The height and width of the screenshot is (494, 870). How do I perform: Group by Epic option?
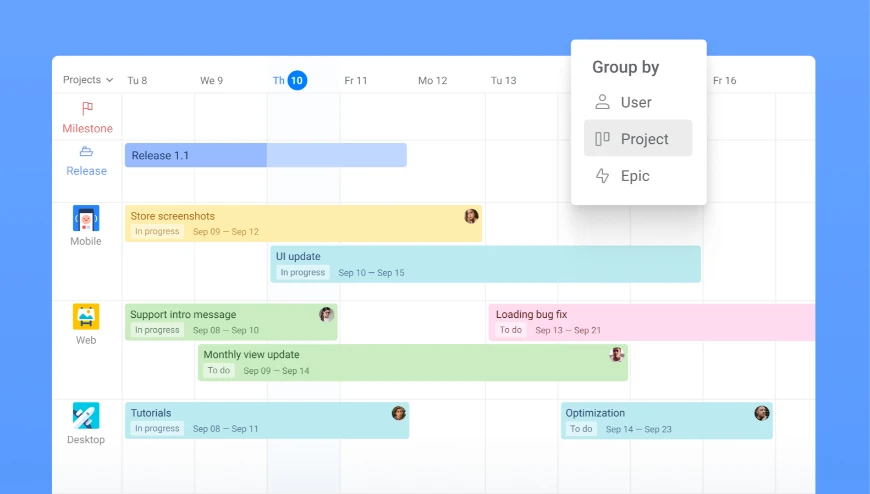[x=638, y=176]
